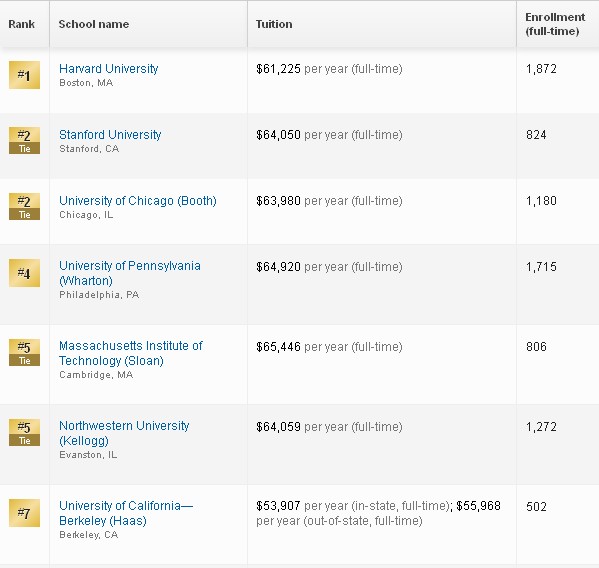
Task: Click Harvard's $61,225 tuition cell
Action: click(278, 69)
